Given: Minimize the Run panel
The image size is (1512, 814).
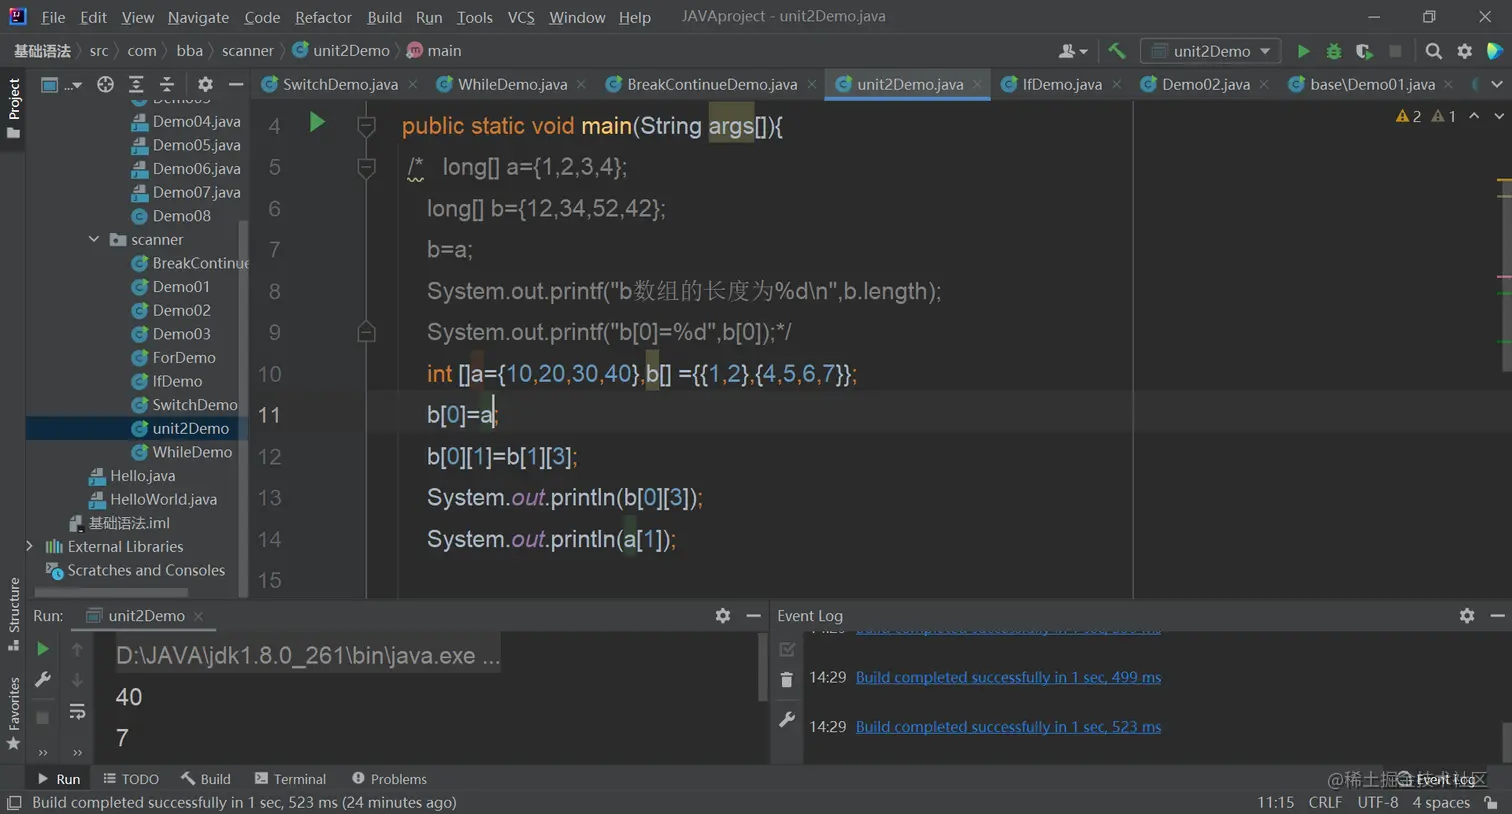Looking at the screenshot, I should coord(753,616).
